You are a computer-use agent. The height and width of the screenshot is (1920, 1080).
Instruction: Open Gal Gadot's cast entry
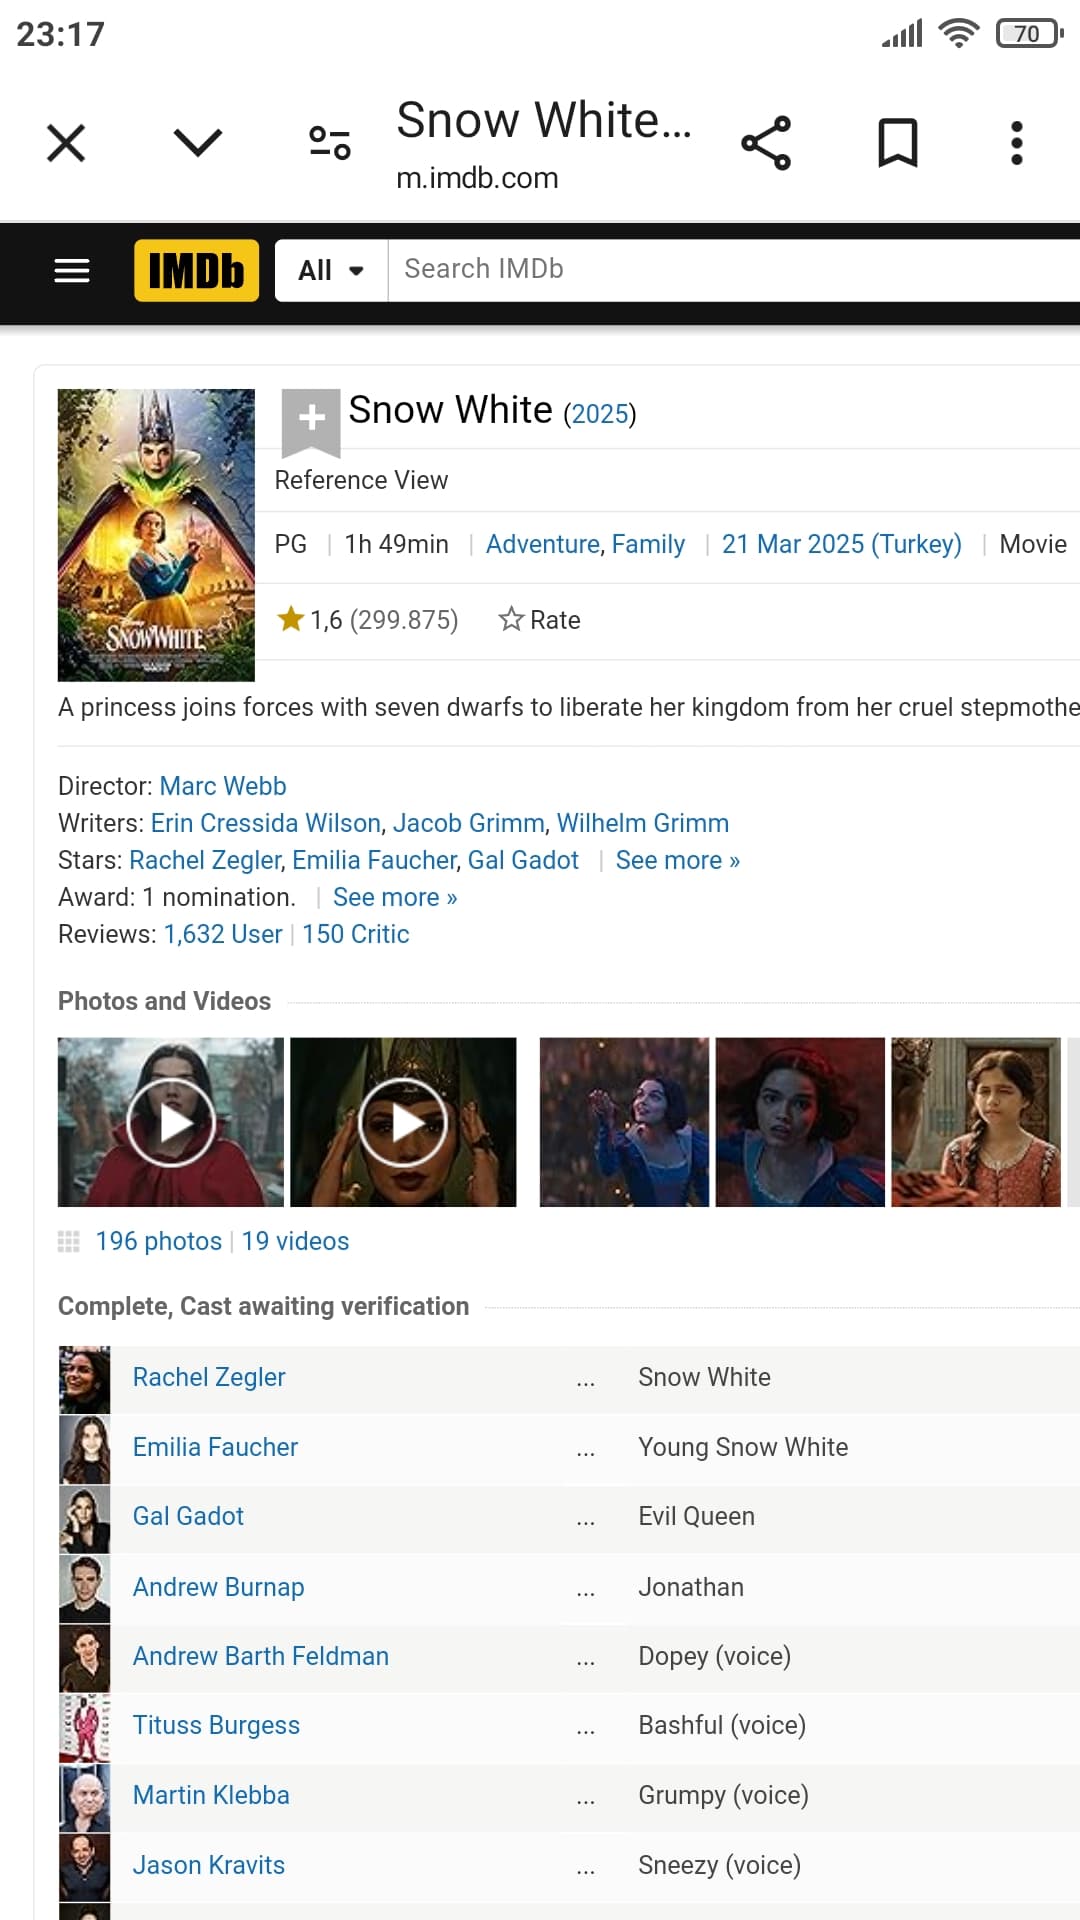click(188, 1516)
